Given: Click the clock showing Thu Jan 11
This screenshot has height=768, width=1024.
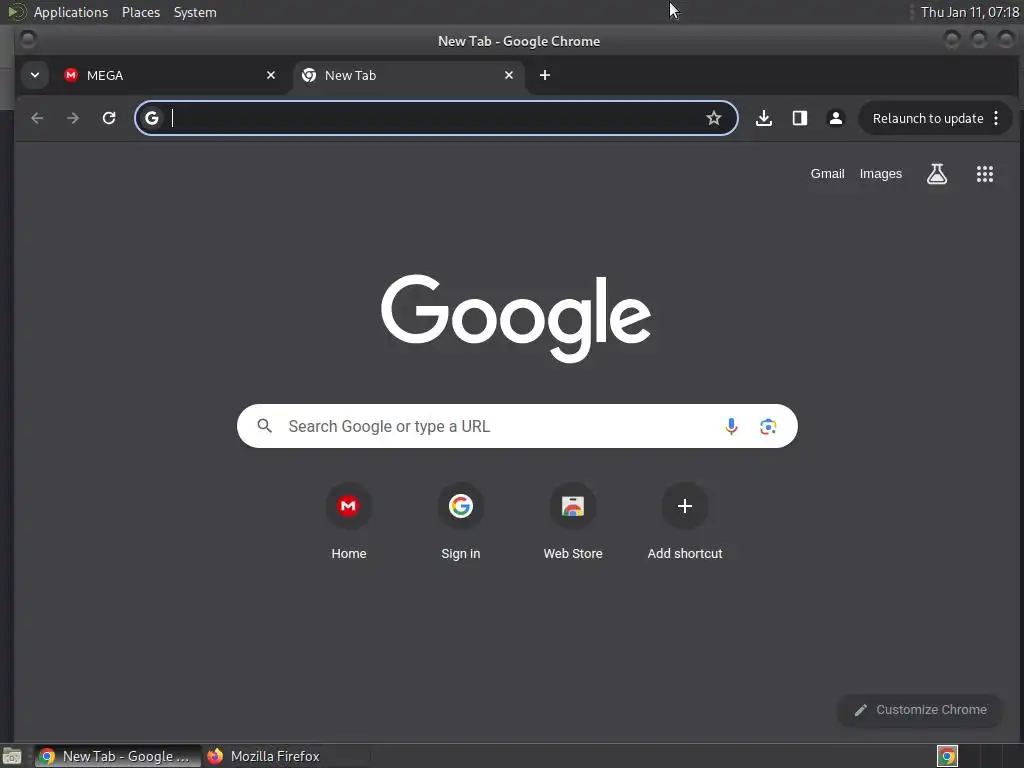Looking at the screenshot, I should [970, 12].
